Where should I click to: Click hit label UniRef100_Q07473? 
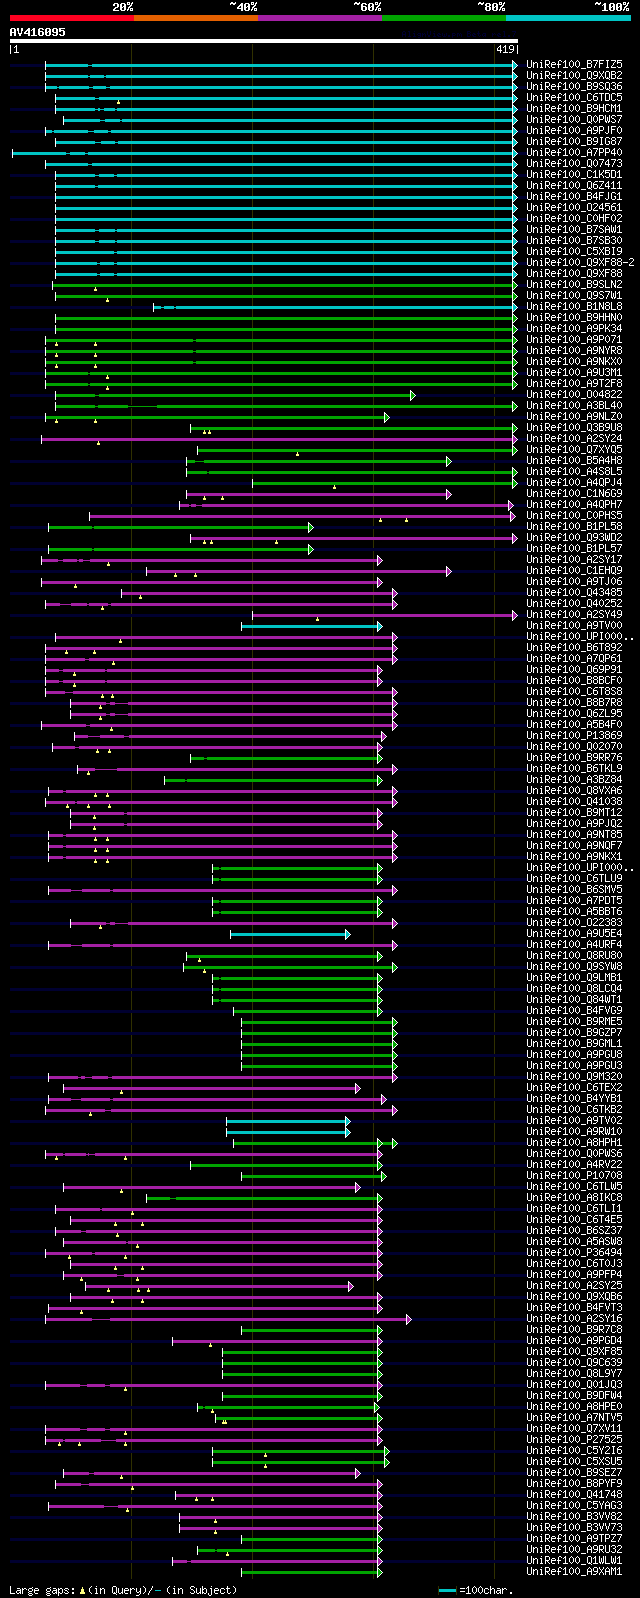coord(574,163)
